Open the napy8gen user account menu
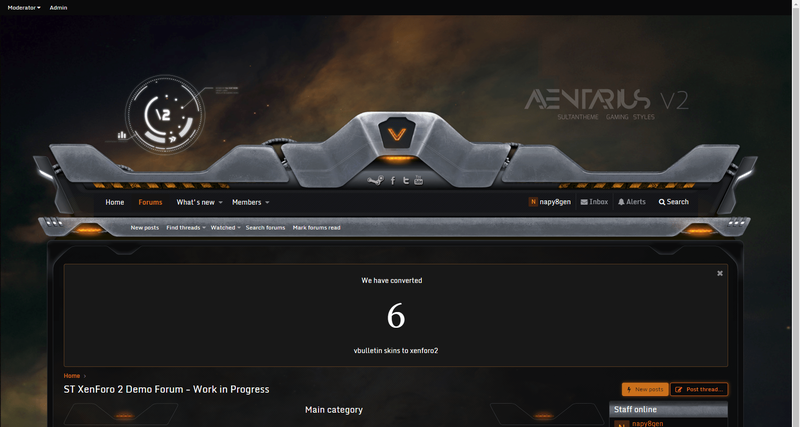Screen dimensions: 800x427 pos(551,202)
